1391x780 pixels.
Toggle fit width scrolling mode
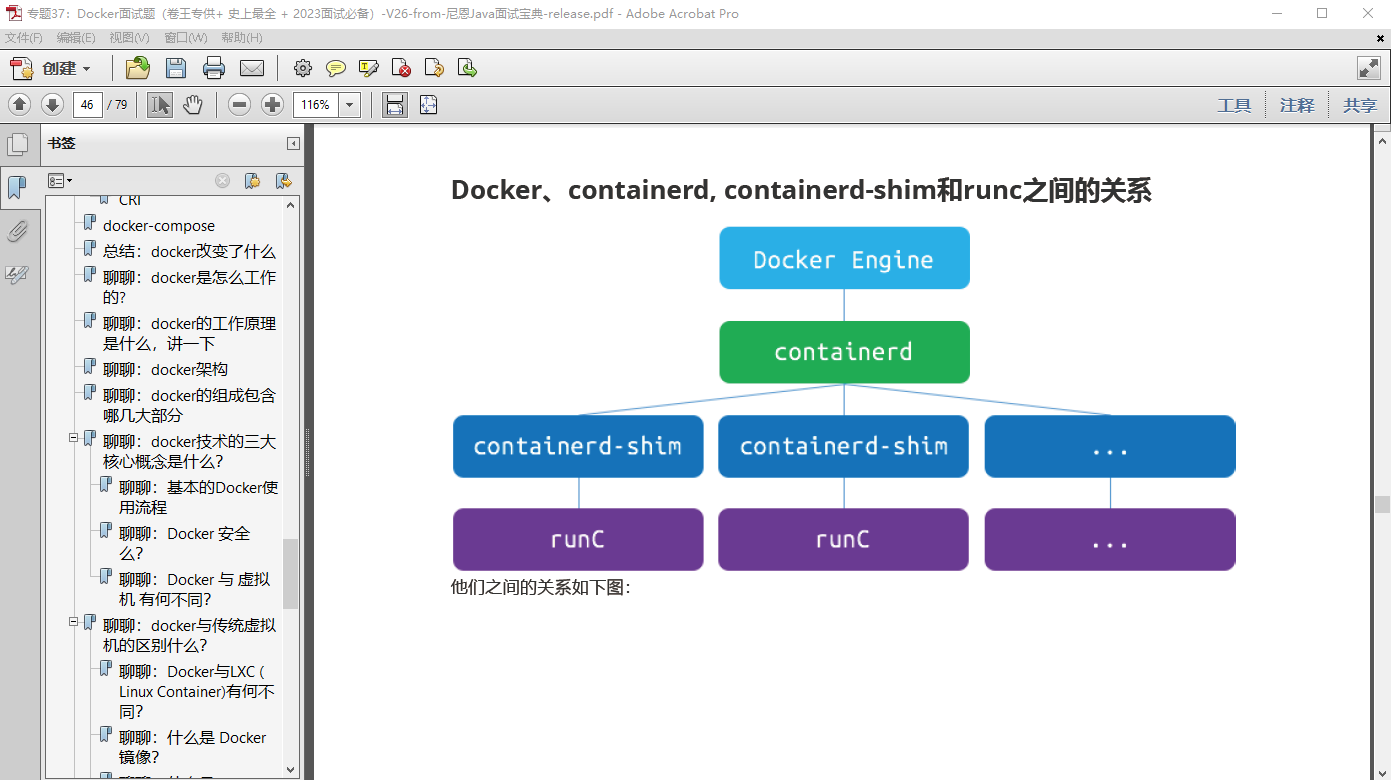tap(395, 104)
